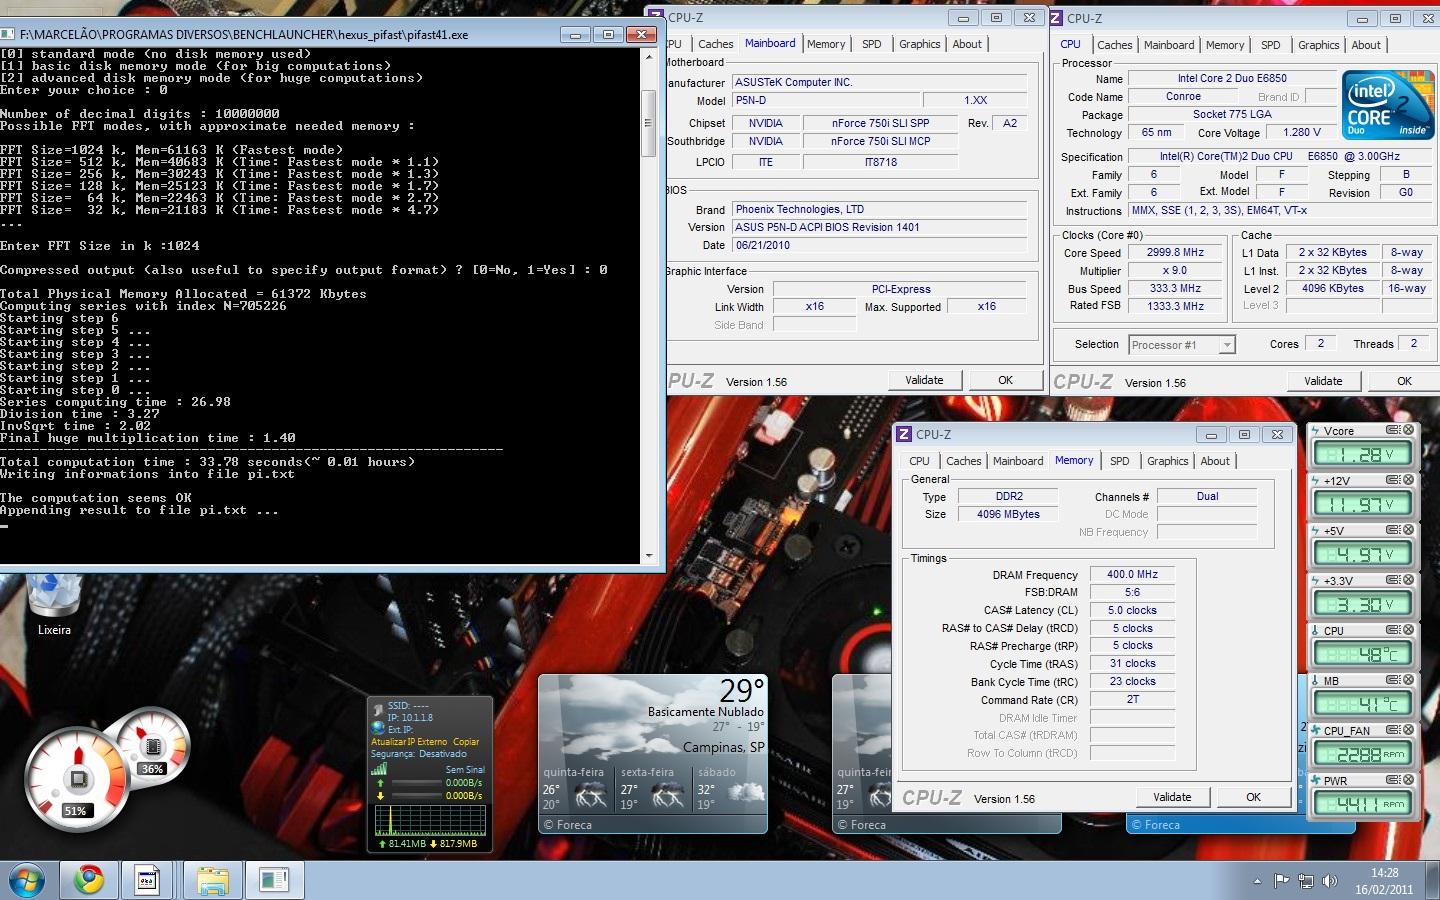The width and height of the screenshot is (1440, 900).
Task: Select the CPU tab in the Memory window
Action: click(x=919, y=461)
